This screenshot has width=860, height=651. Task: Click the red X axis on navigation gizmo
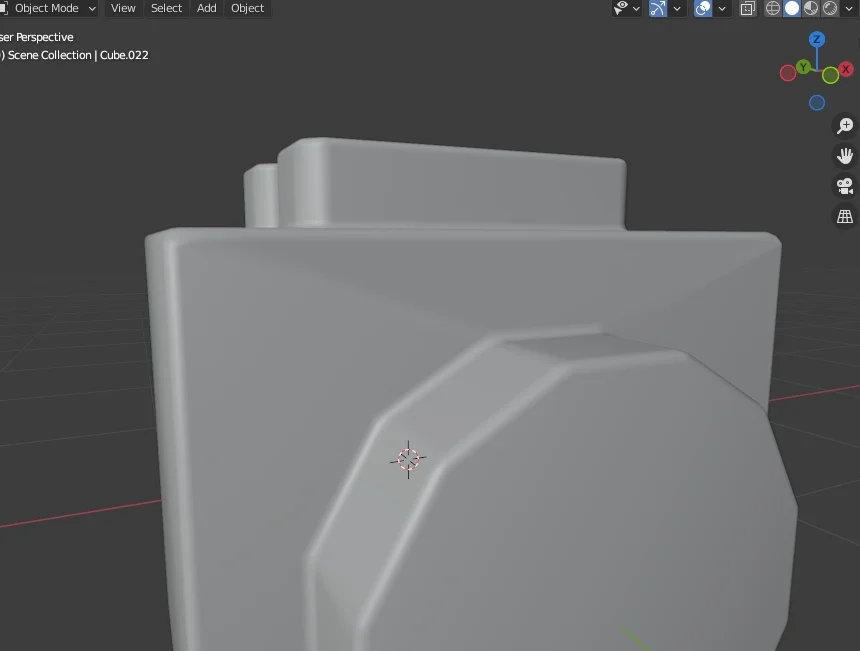[846, 69]
